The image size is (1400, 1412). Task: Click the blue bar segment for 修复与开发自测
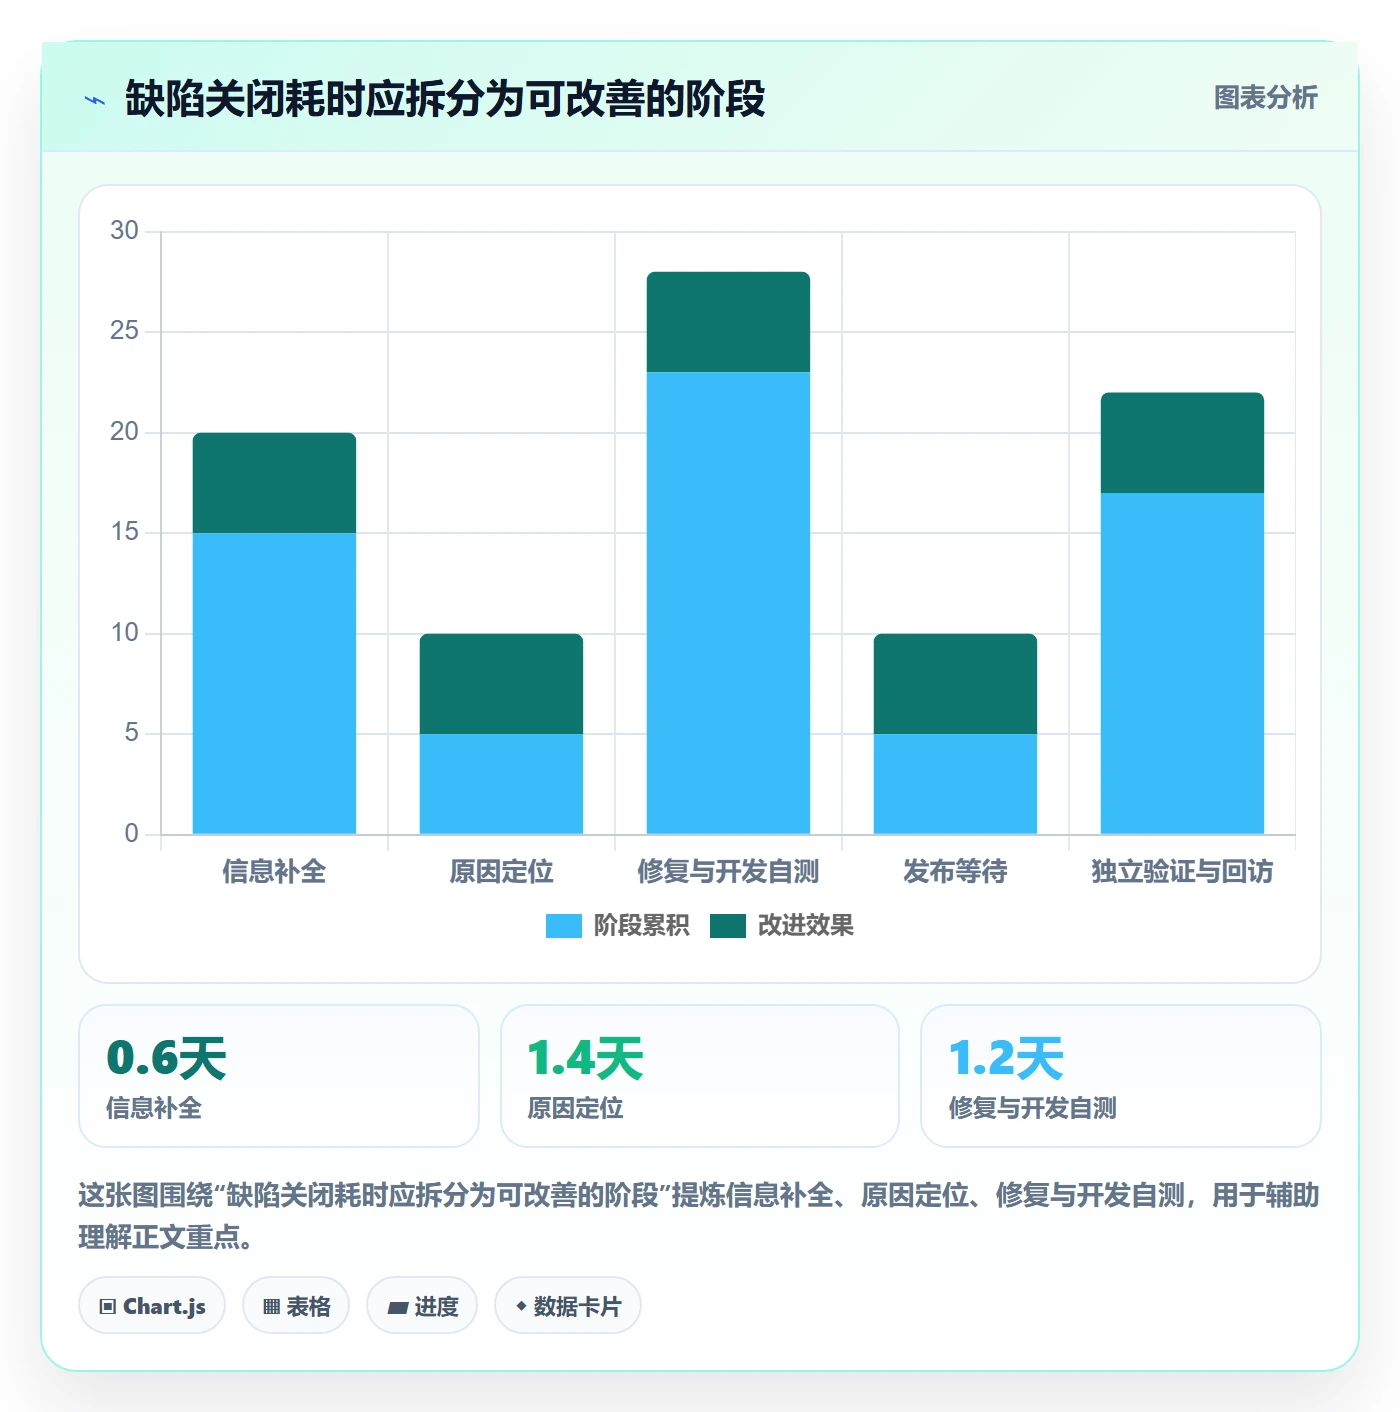coord(728,603)
